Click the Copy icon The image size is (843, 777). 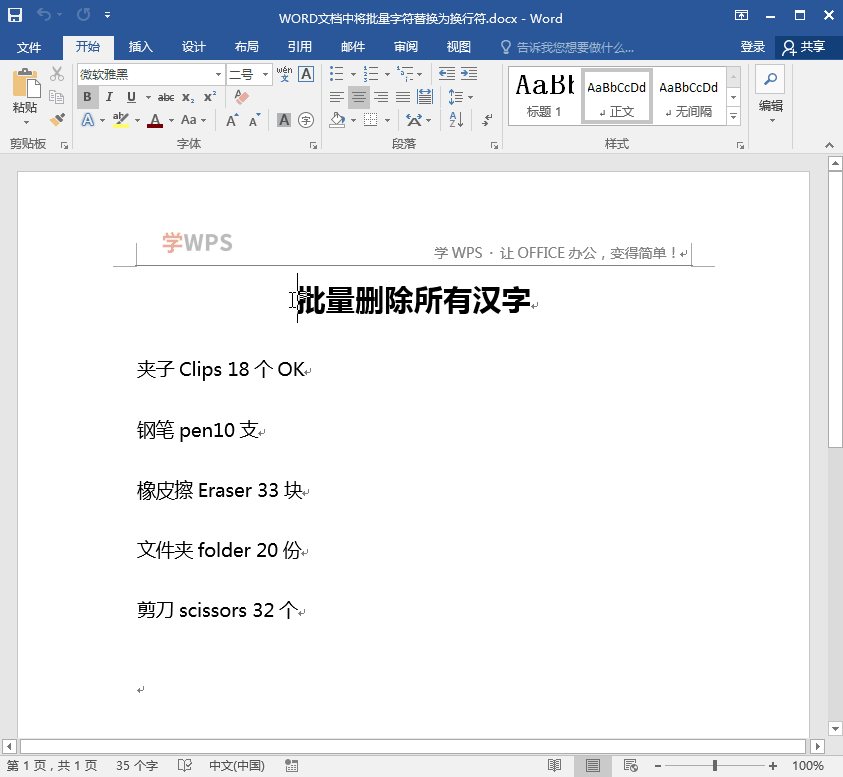point(56,97)
